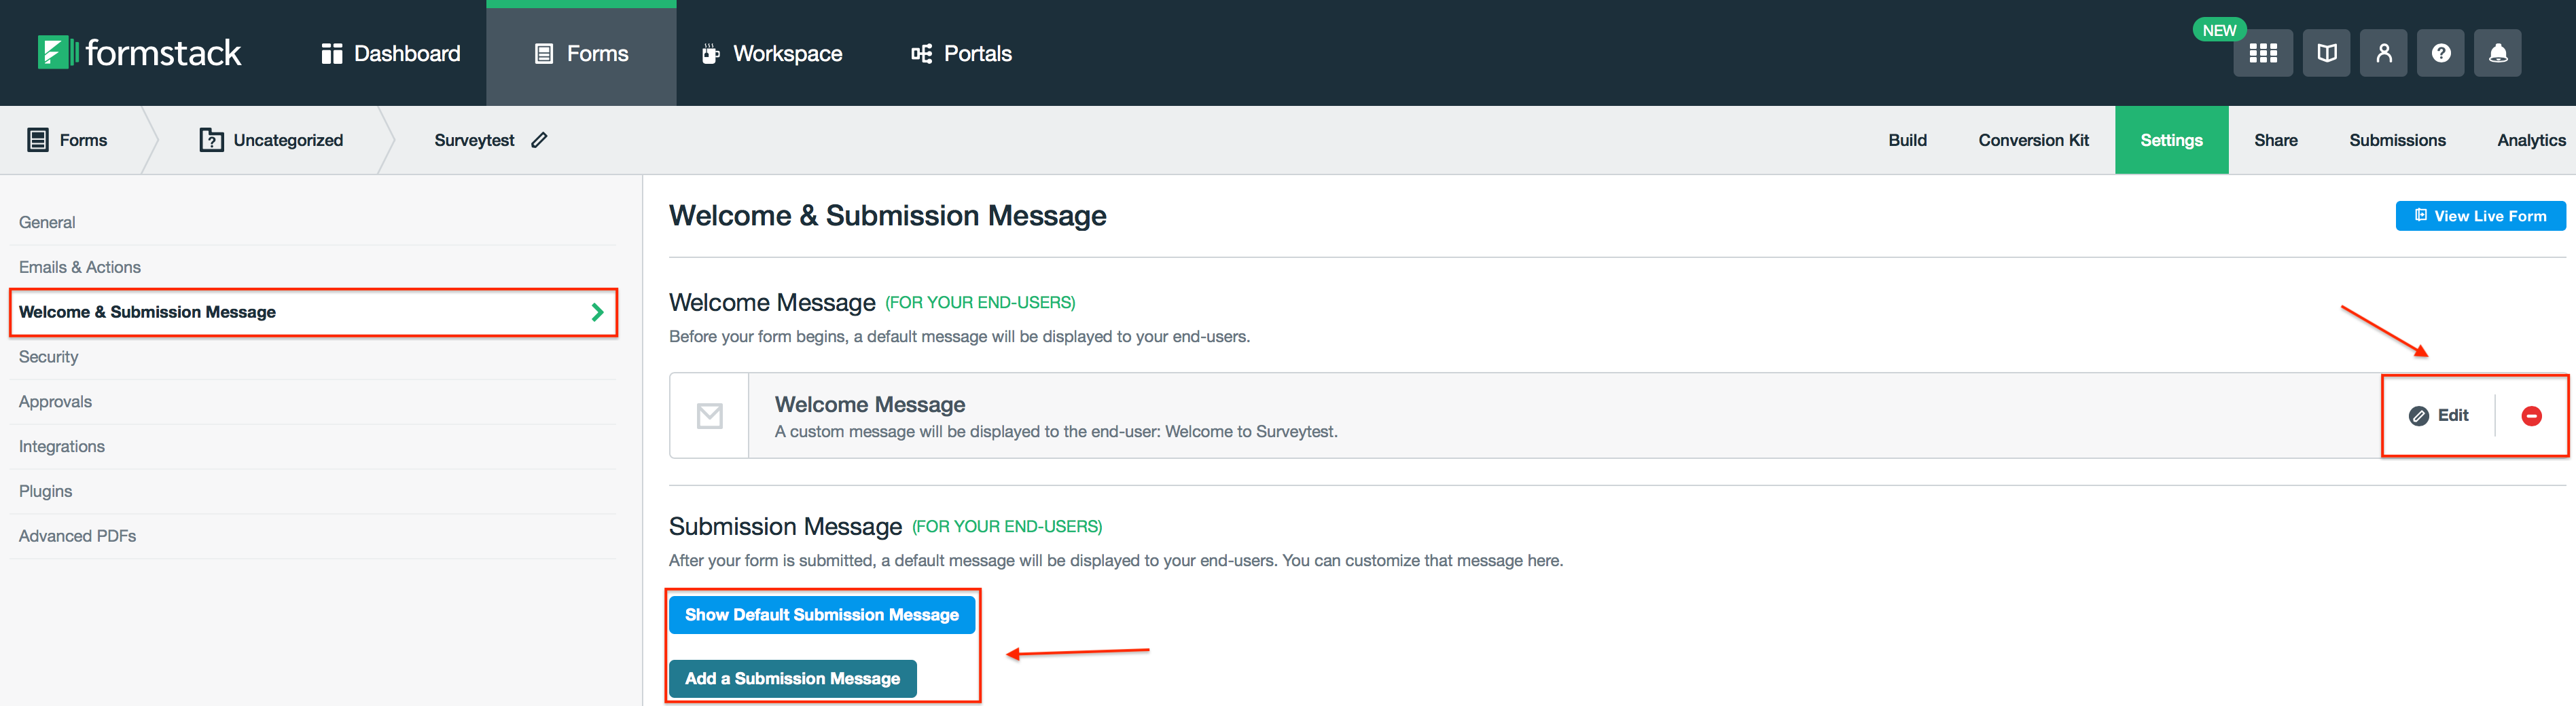Click the envelope icon in Welcome Message
Screen dimensions: 2576x706
pos(709,416)
